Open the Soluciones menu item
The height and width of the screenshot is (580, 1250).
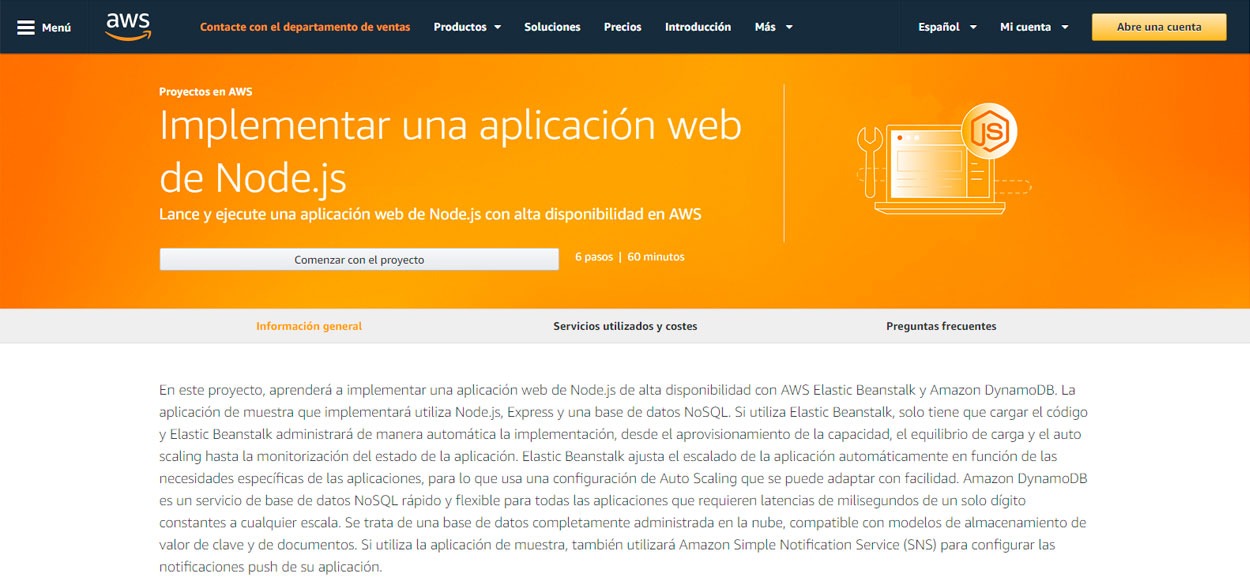(552, 27)
